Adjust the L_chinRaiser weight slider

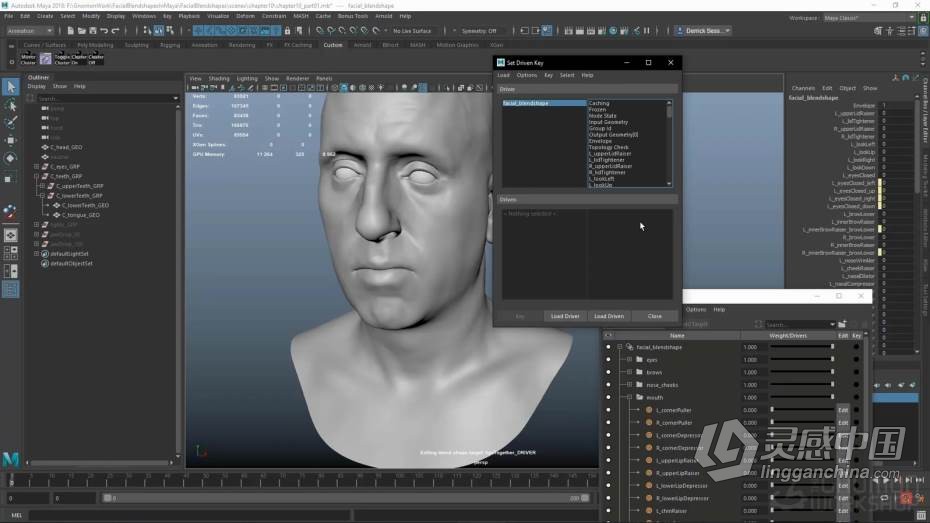point(801,511)
